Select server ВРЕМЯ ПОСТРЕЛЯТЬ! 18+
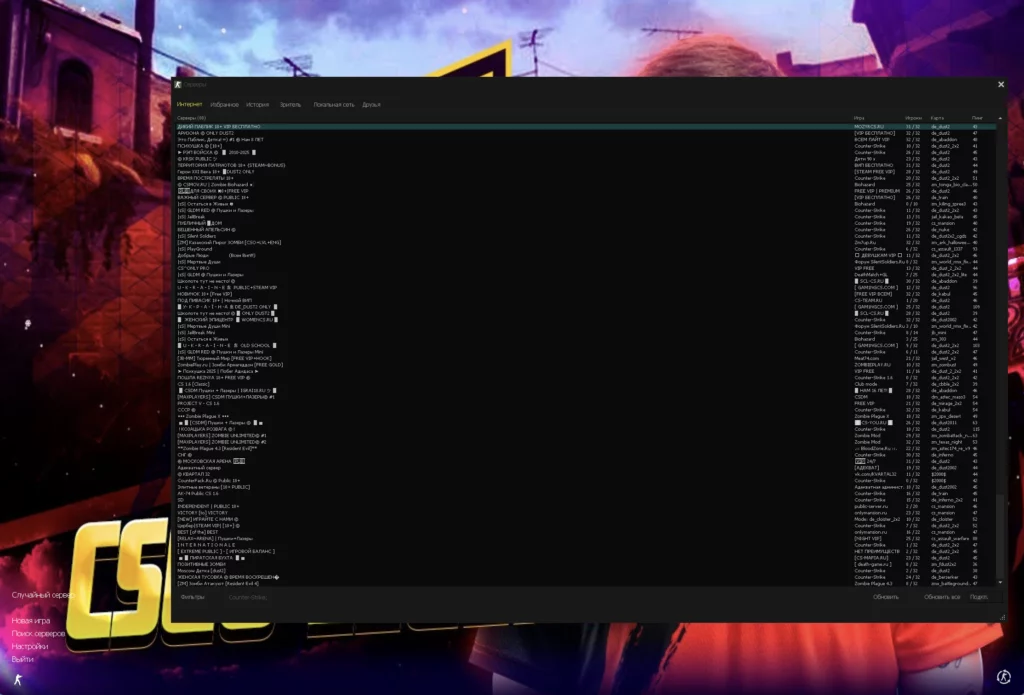 [586, 178]
